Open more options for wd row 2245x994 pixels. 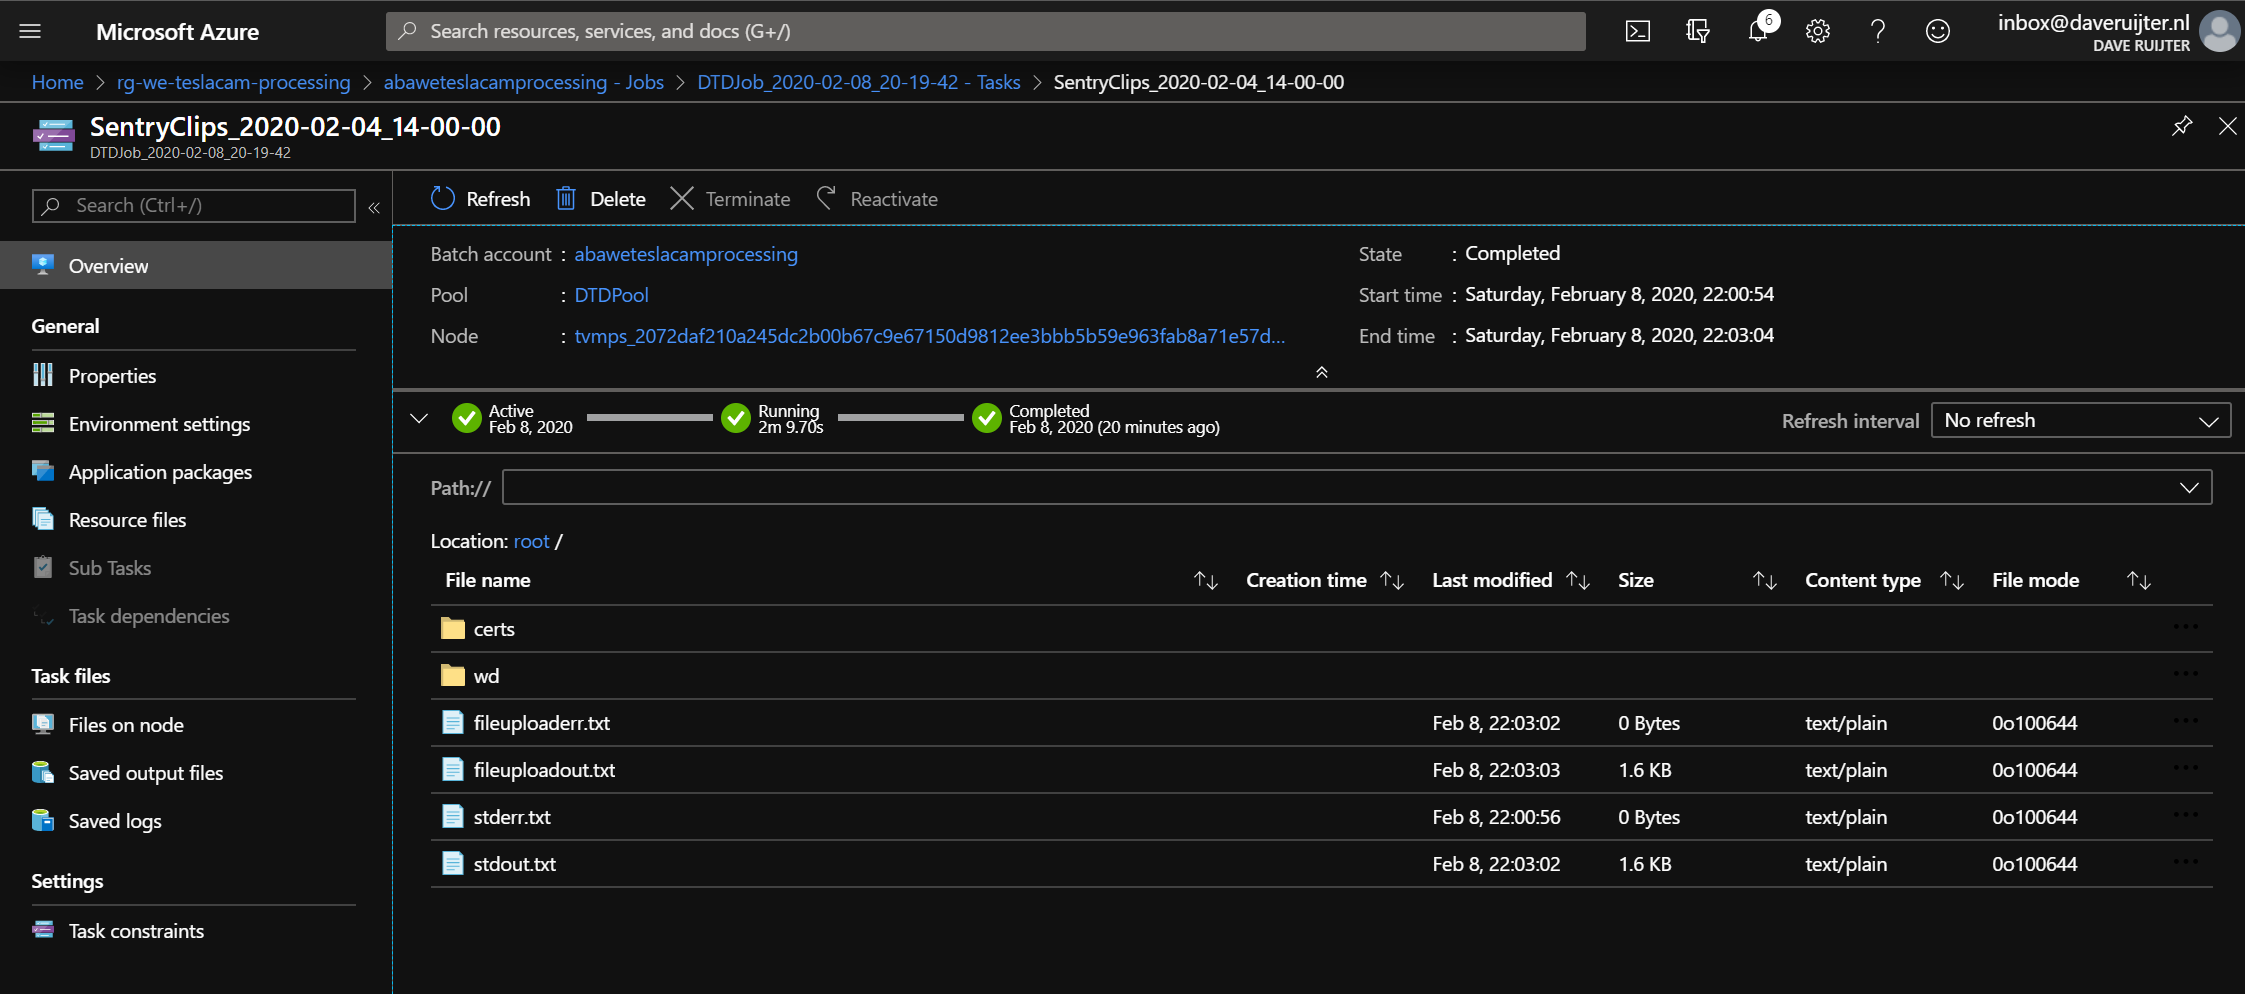click(2186, 674)
